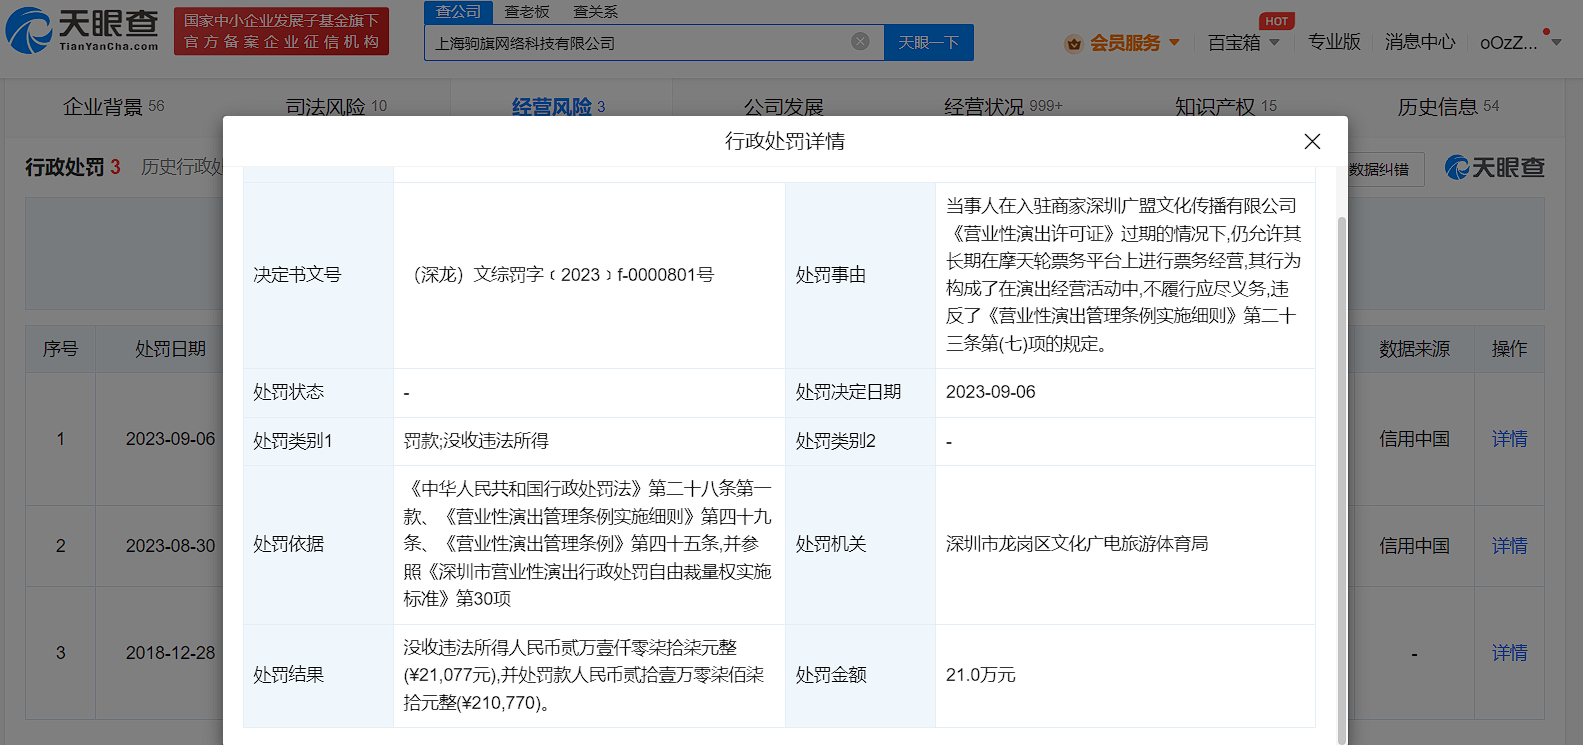The image size is (1583, 745).
Task: Open 详情 for row 2018-12-28
Action: pos(1509,653)
